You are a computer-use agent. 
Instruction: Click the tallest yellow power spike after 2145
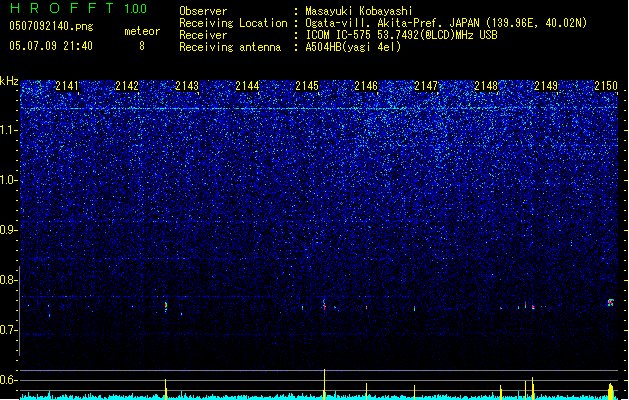pyautogui.click(x=324, y=384)
